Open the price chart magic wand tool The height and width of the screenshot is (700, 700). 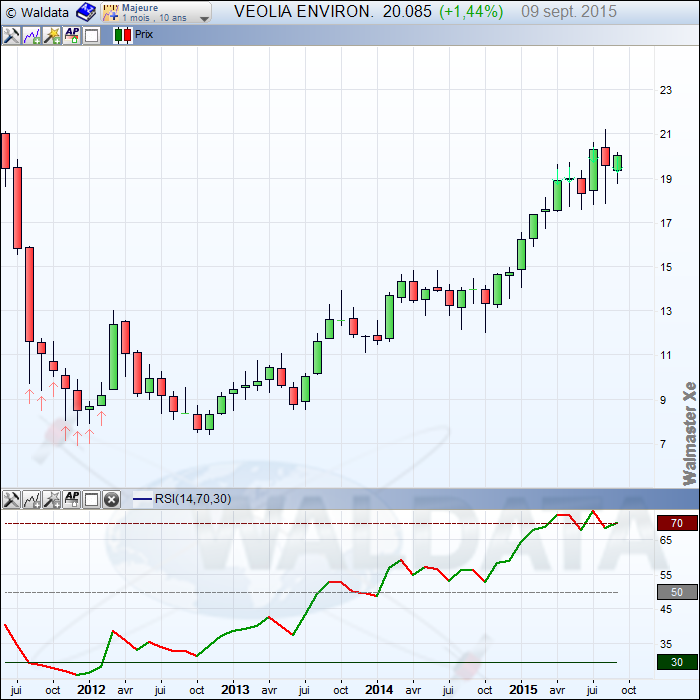coord(52,35)
